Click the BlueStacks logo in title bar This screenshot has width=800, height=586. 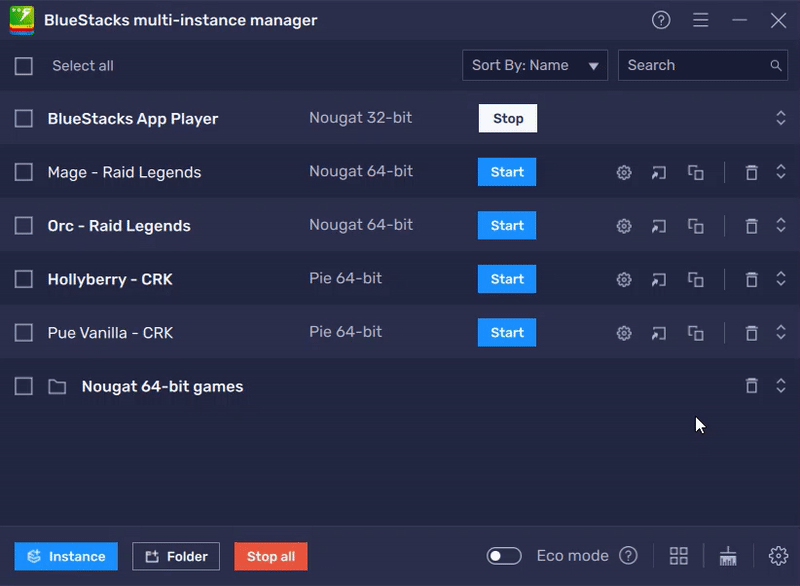coord(22,20)
